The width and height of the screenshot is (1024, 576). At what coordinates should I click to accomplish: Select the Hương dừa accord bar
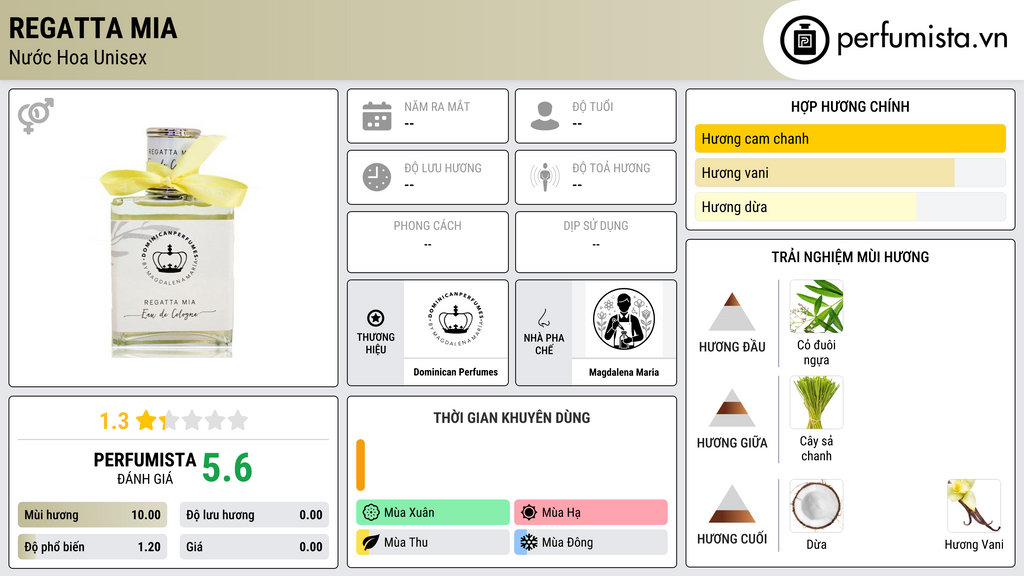[x=850, y=207]
